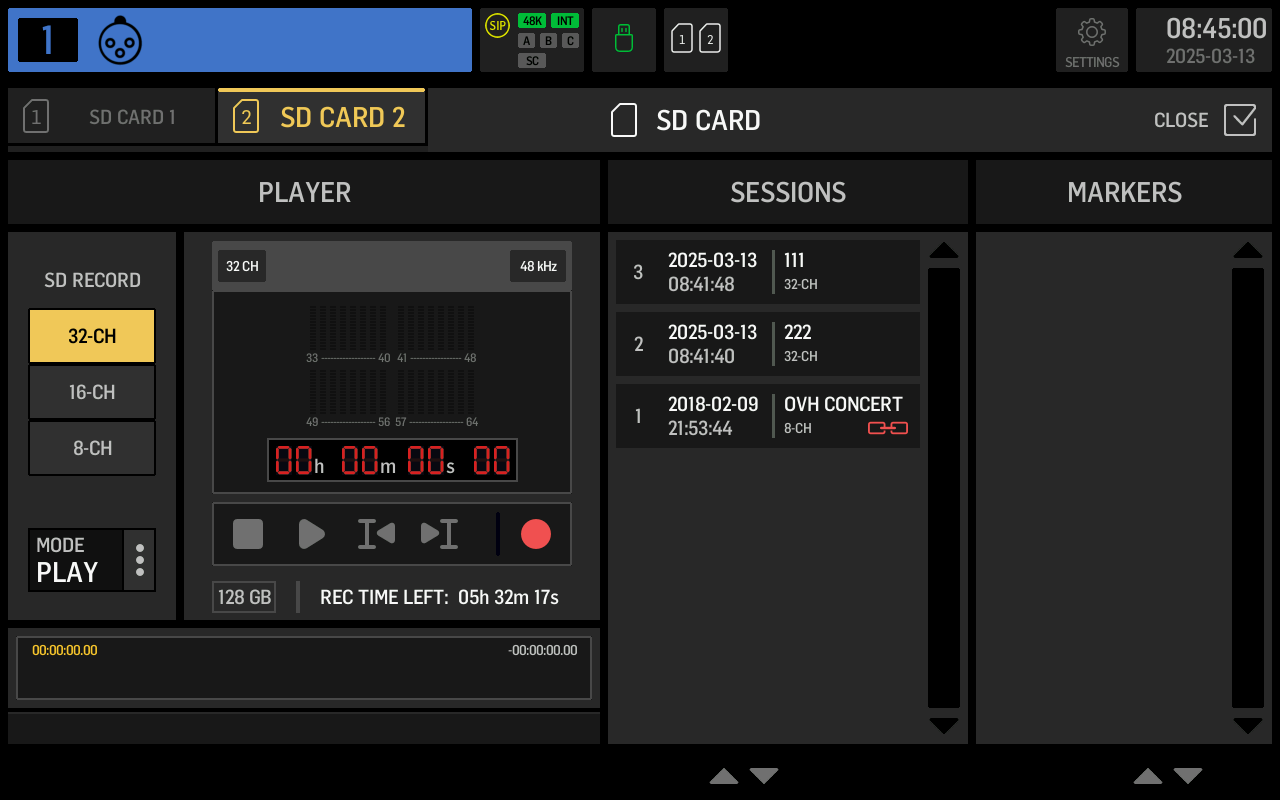Click the INT clock indicator
The height and width of the screenshot is (800, 1280).
pyautogui.click(x=565, y=21)
